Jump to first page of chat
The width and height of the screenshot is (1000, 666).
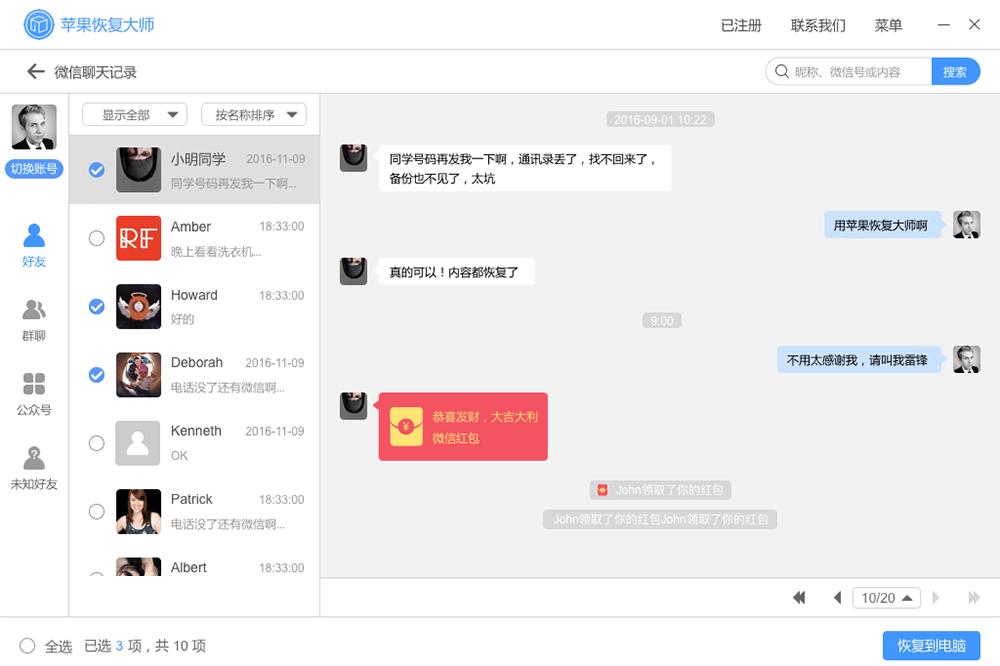coord(799,597)
